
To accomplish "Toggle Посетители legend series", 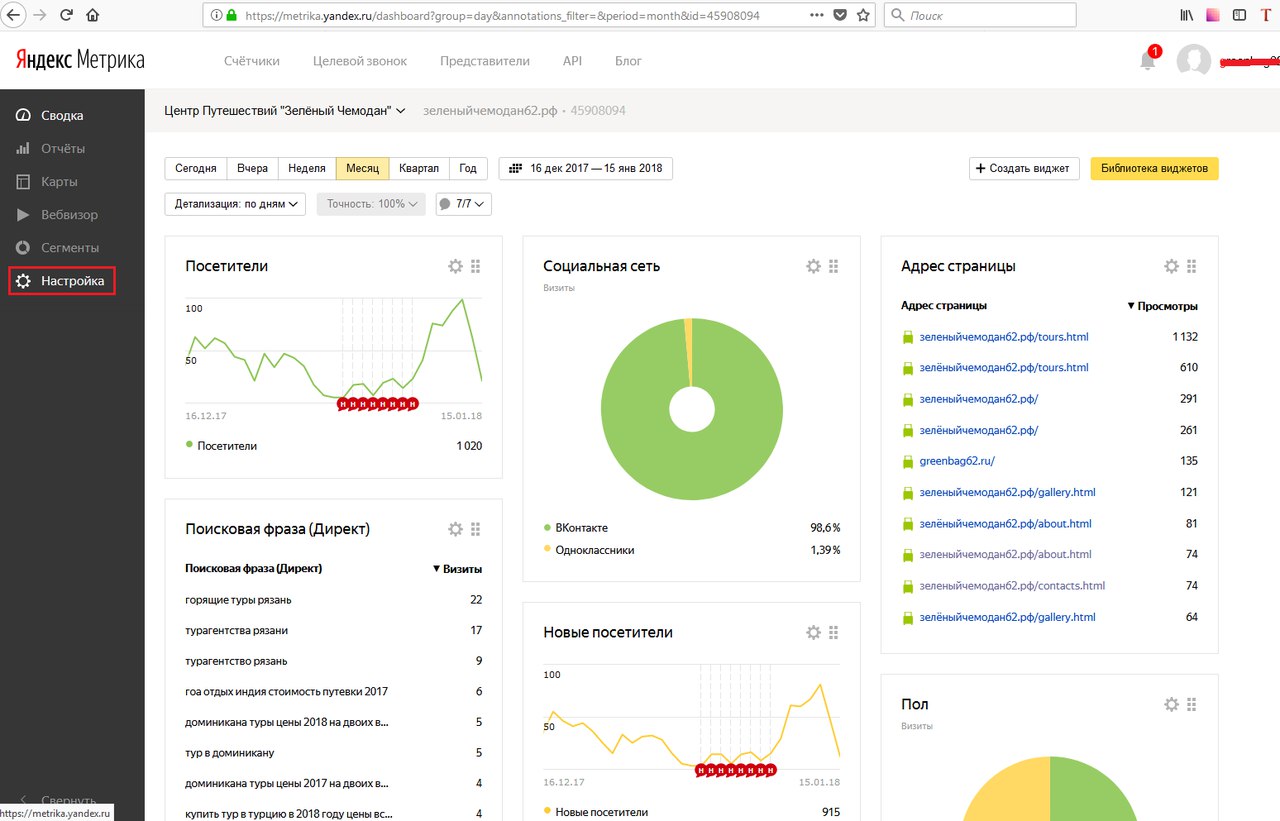I will [x=222, y=446].
